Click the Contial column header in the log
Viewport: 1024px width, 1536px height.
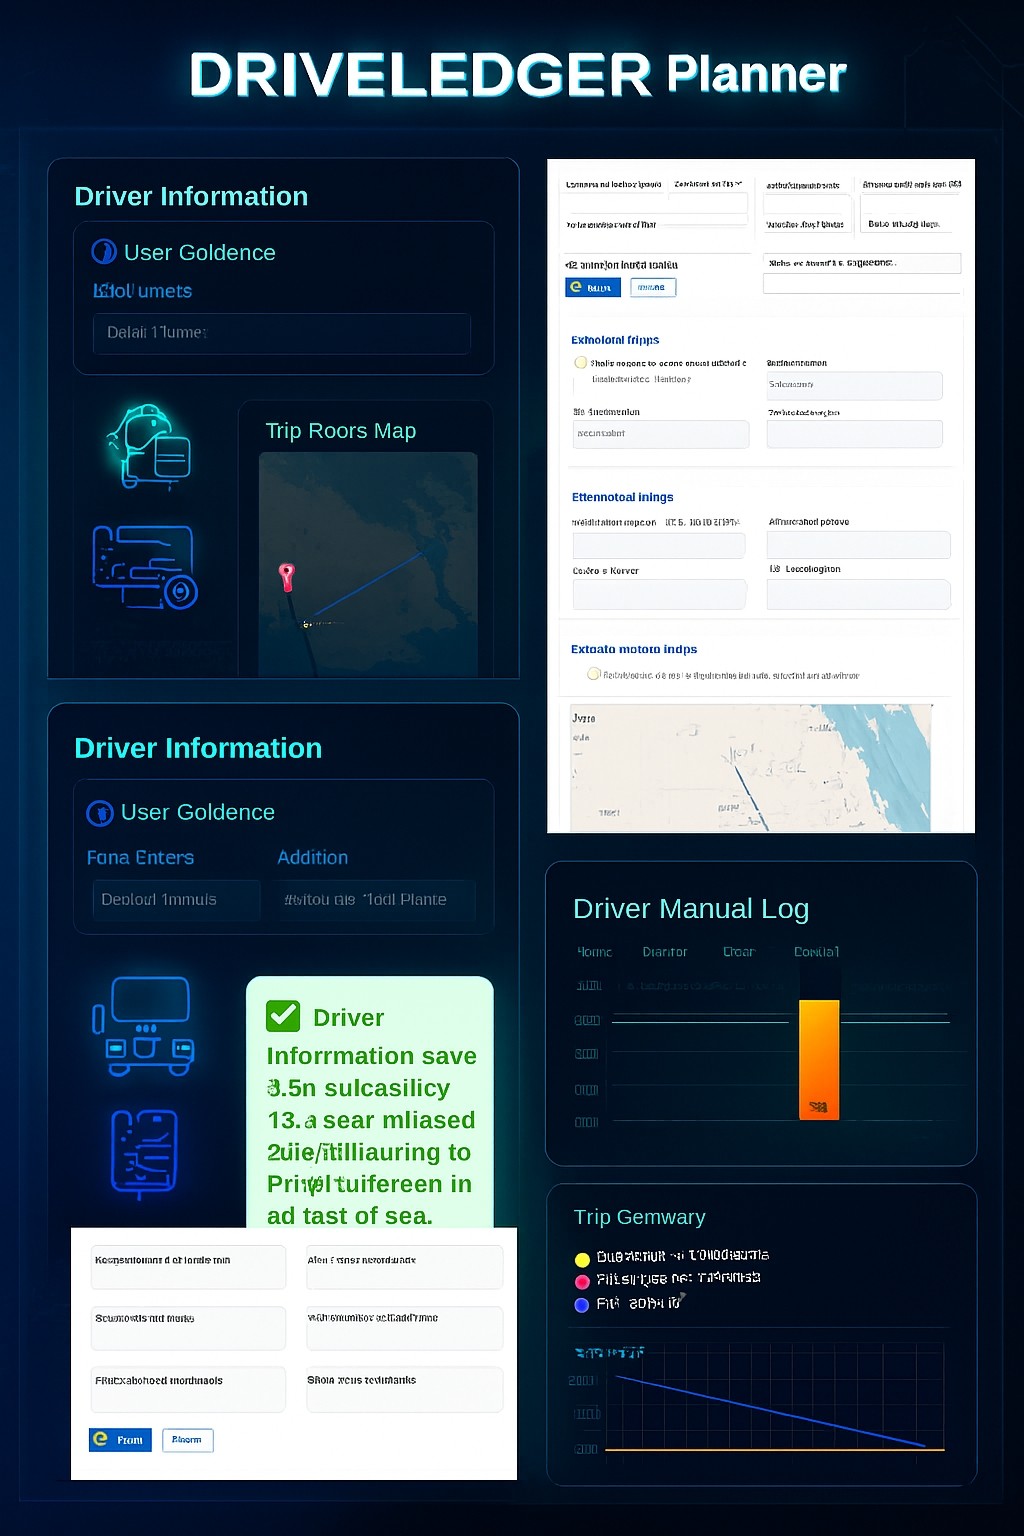(816, 952)
